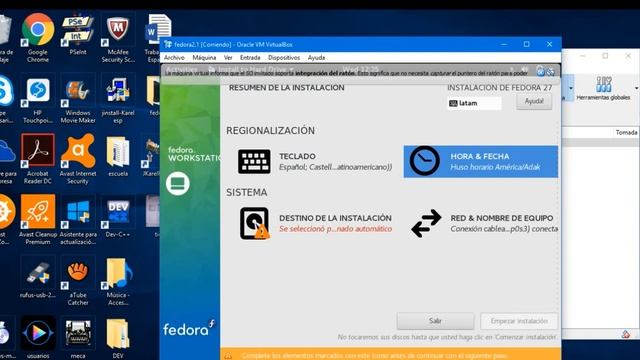Open Red & Nombre de equipo arrows icon
Screen dimensions: 640x360
pos(426,223)
